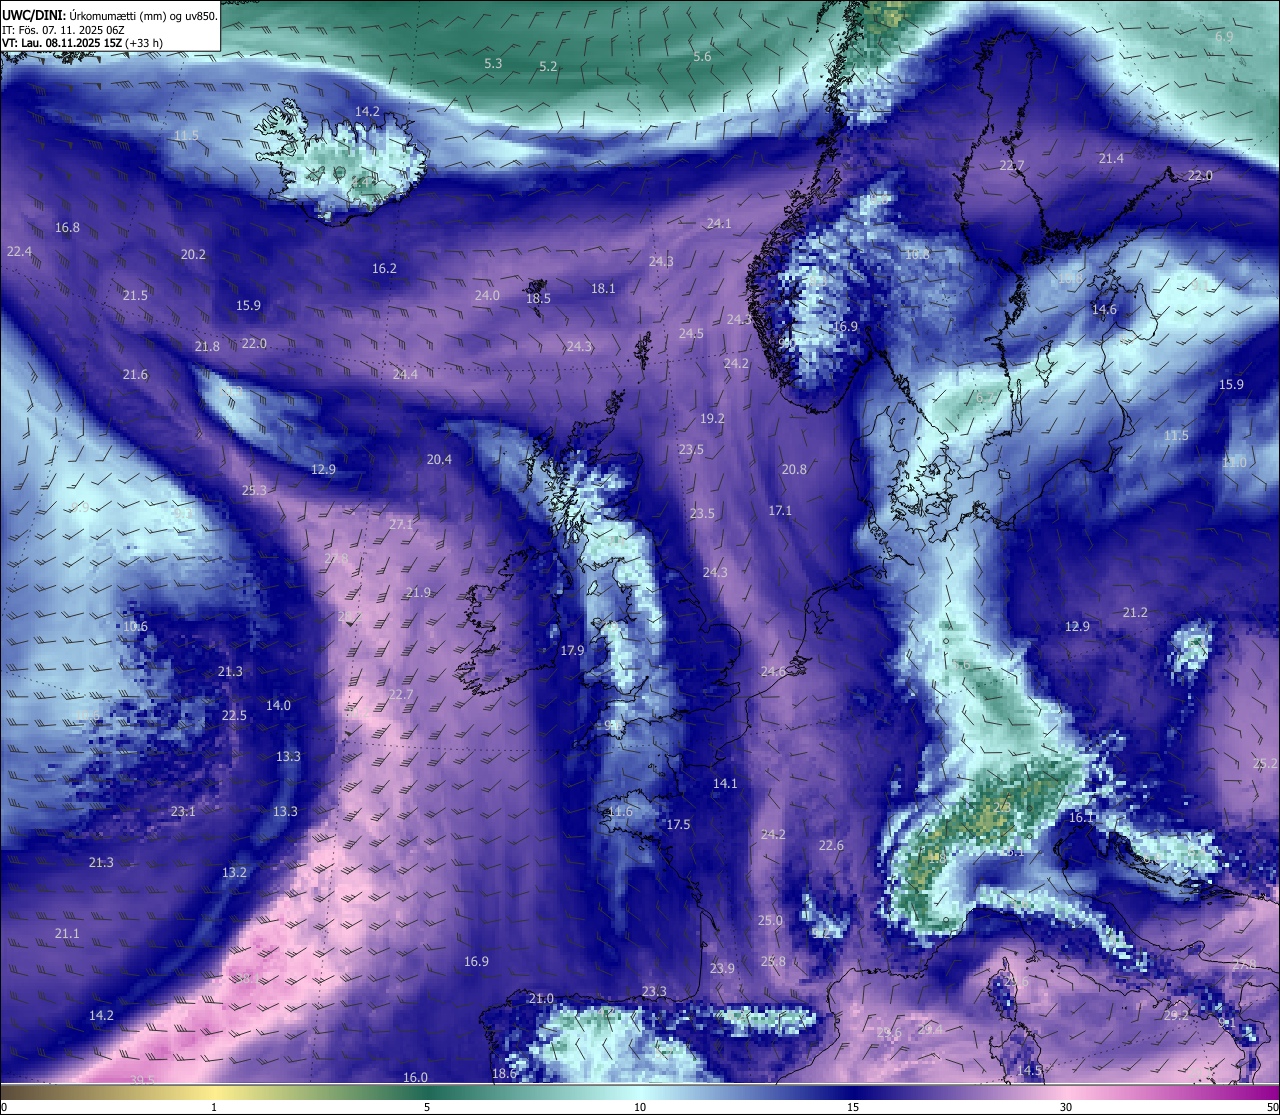1280x1115 pixels.
Task: Click the 14.0 value in the Atlantic
Action: [x=278, y=706]
